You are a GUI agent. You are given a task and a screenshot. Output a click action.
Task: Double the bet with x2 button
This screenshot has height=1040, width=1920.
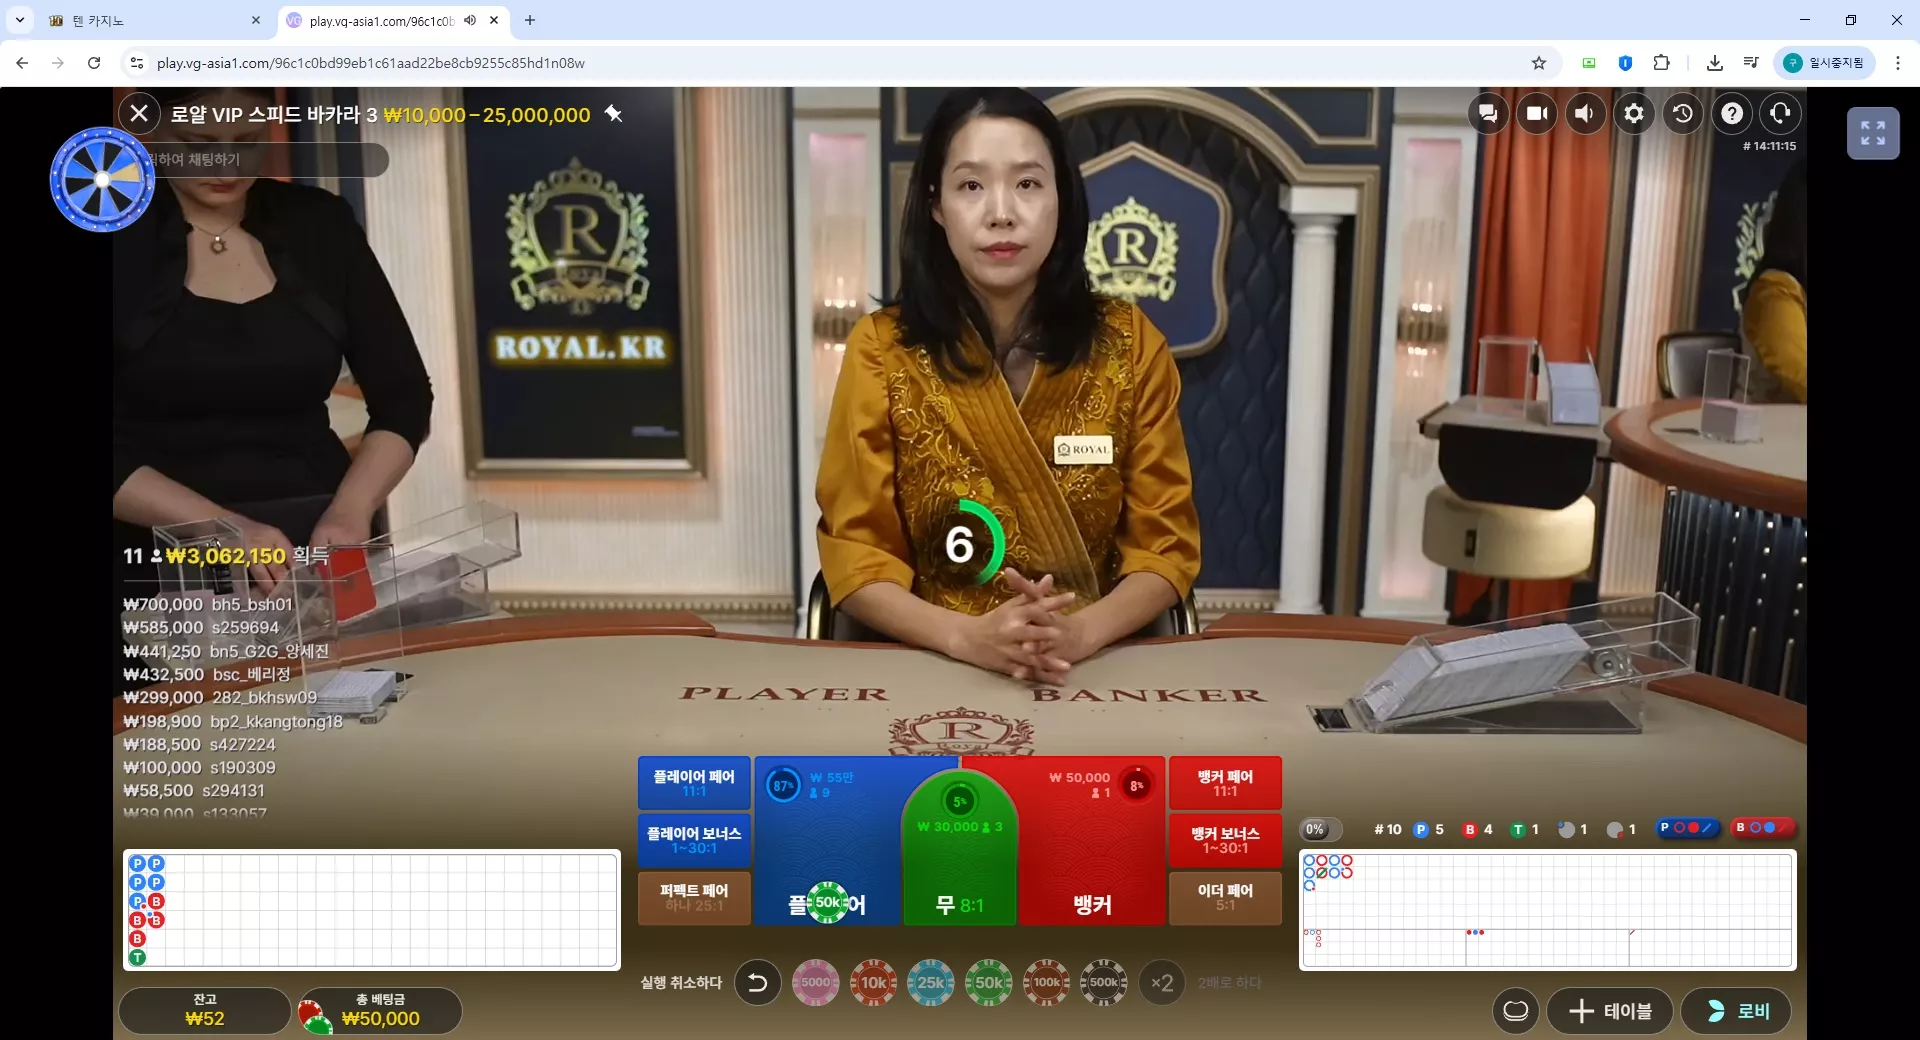pos(1162,983)
